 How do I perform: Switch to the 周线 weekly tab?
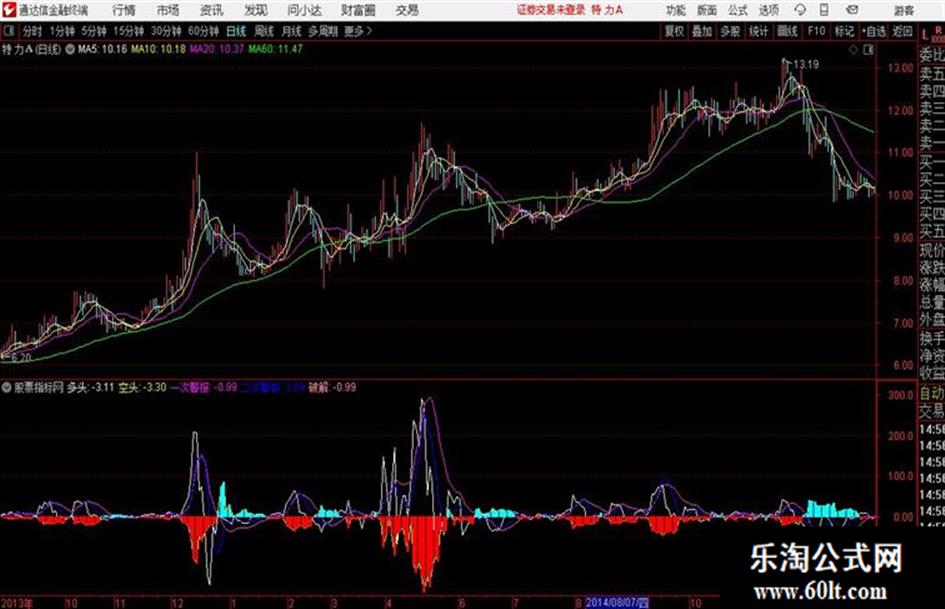point(264,31)
